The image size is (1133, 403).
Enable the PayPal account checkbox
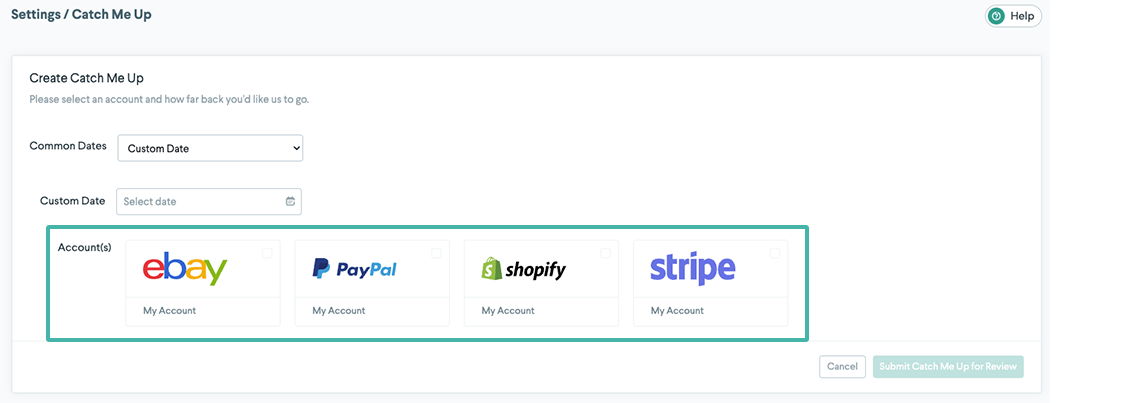436,253
